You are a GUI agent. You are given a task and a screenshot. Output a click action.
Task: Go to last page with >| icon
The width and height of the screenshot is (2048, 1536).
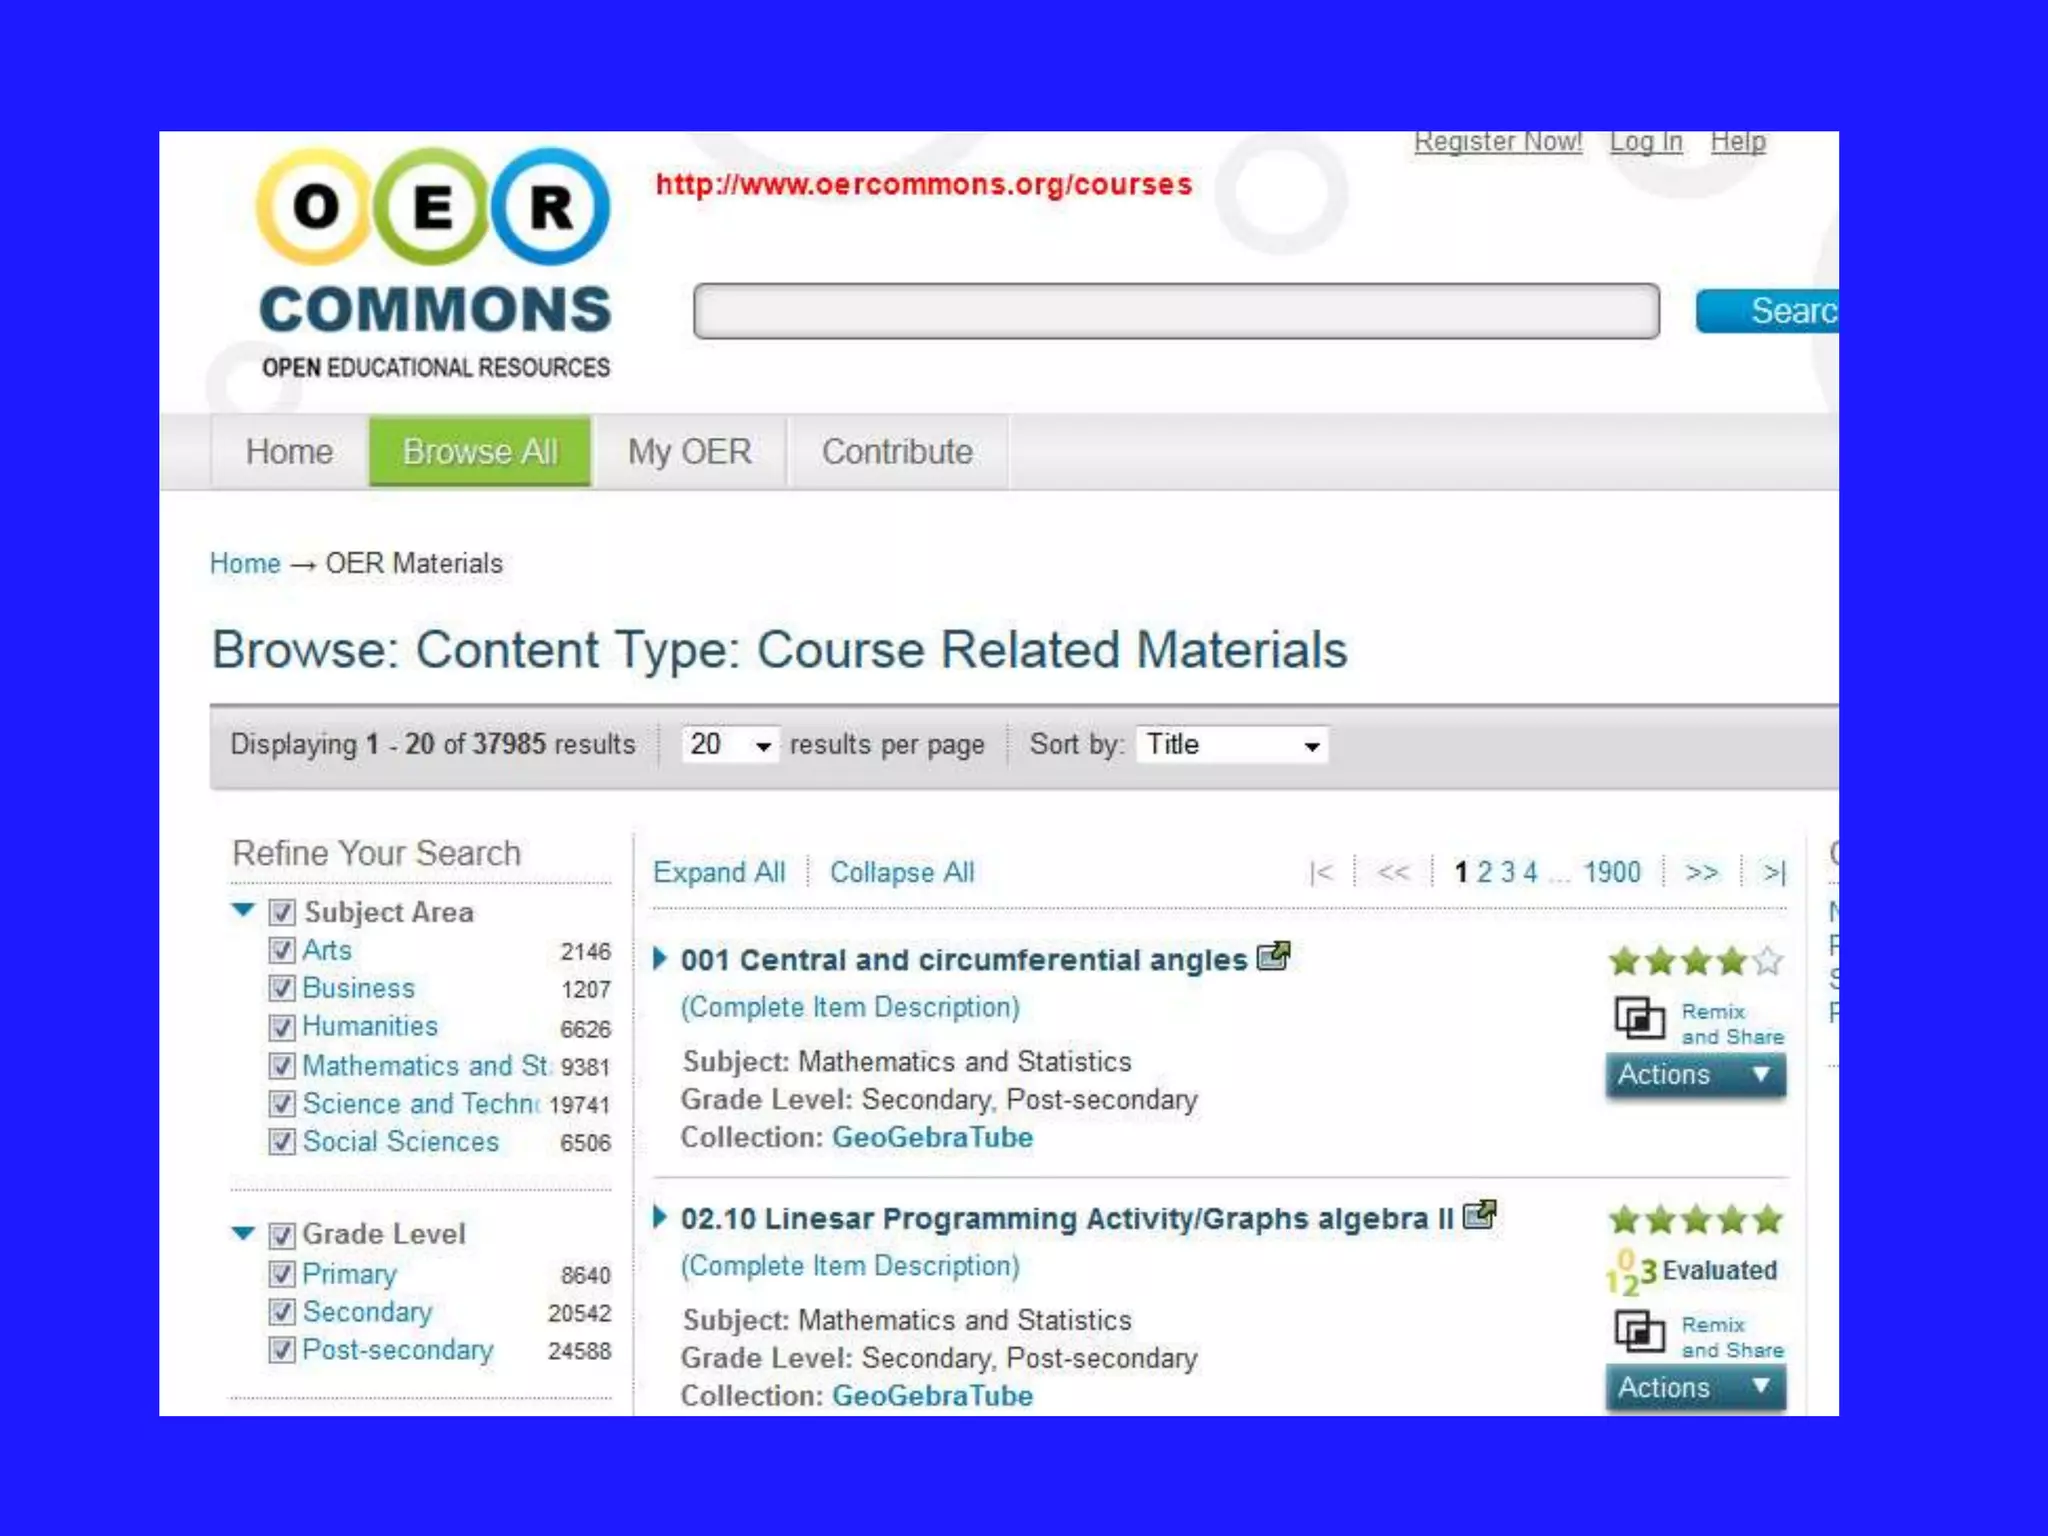[x=1774, y=873]
